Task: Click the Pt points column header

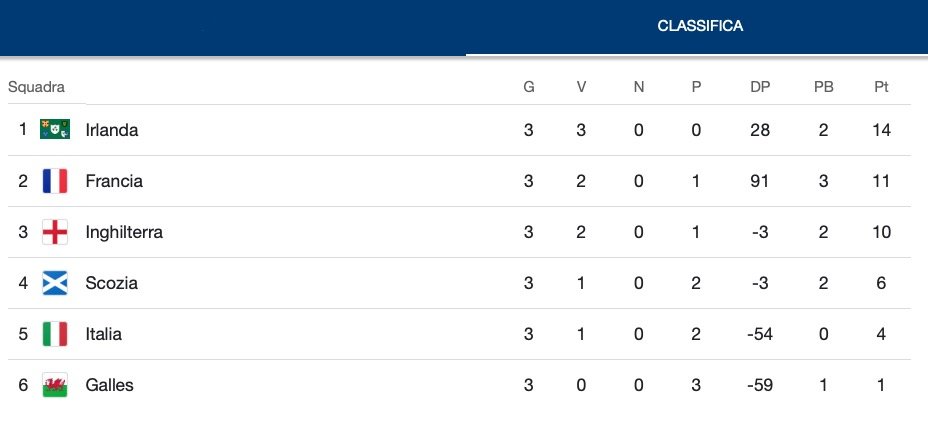Action: coord(881,87)
